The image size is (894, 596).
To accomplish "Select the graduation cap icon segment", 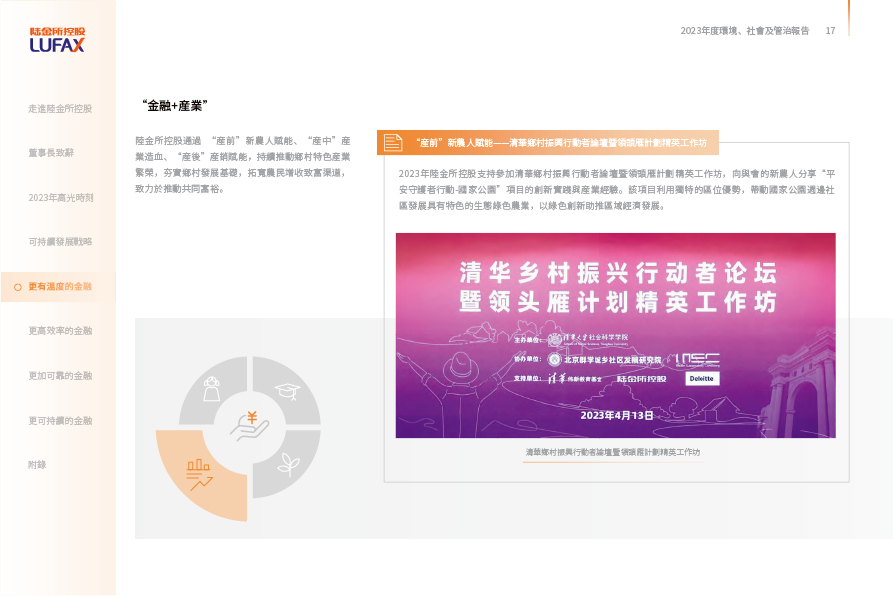I will click(x=286, y=389).
